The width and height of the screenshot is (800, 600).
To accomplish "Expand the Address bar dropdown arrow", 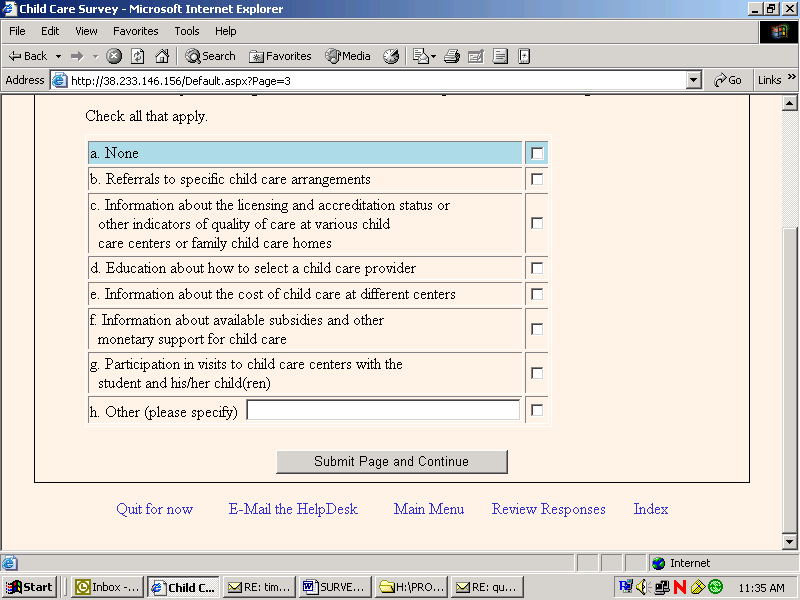I will click(693, 80).
